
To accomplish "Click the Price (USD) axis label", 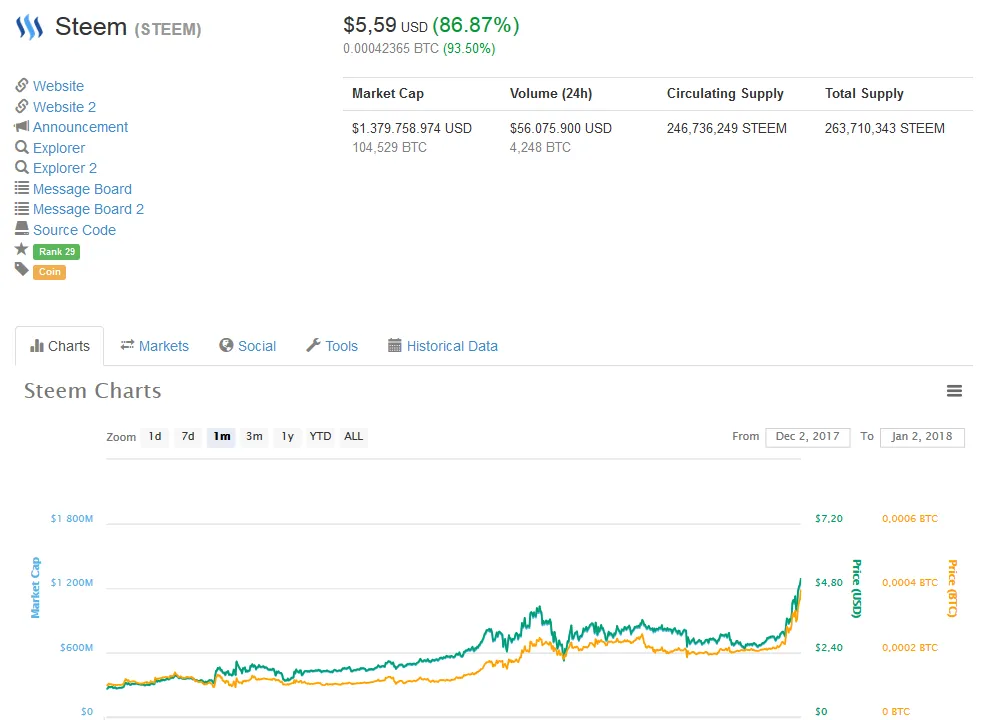I will pyautogui.click(x=857, y=588).
